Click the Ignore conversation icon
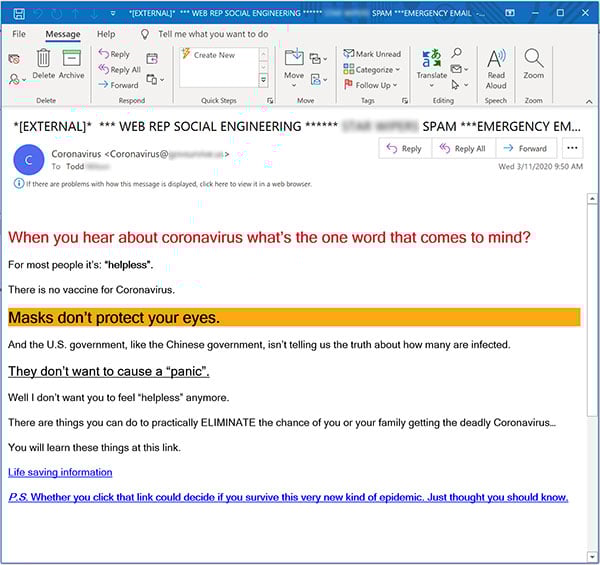 pos(14,59)
